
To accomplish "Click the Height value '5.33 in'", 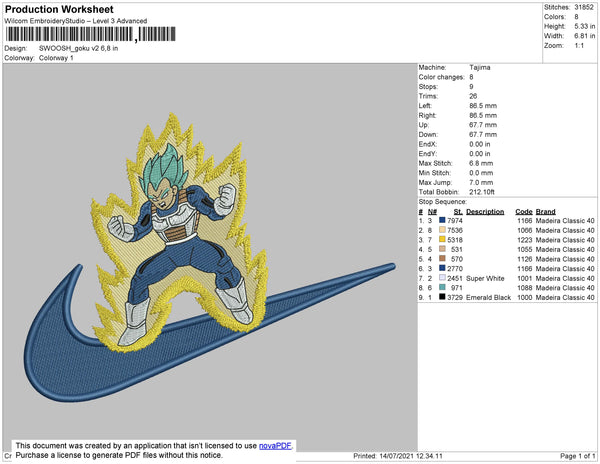I will click(584, 26).
